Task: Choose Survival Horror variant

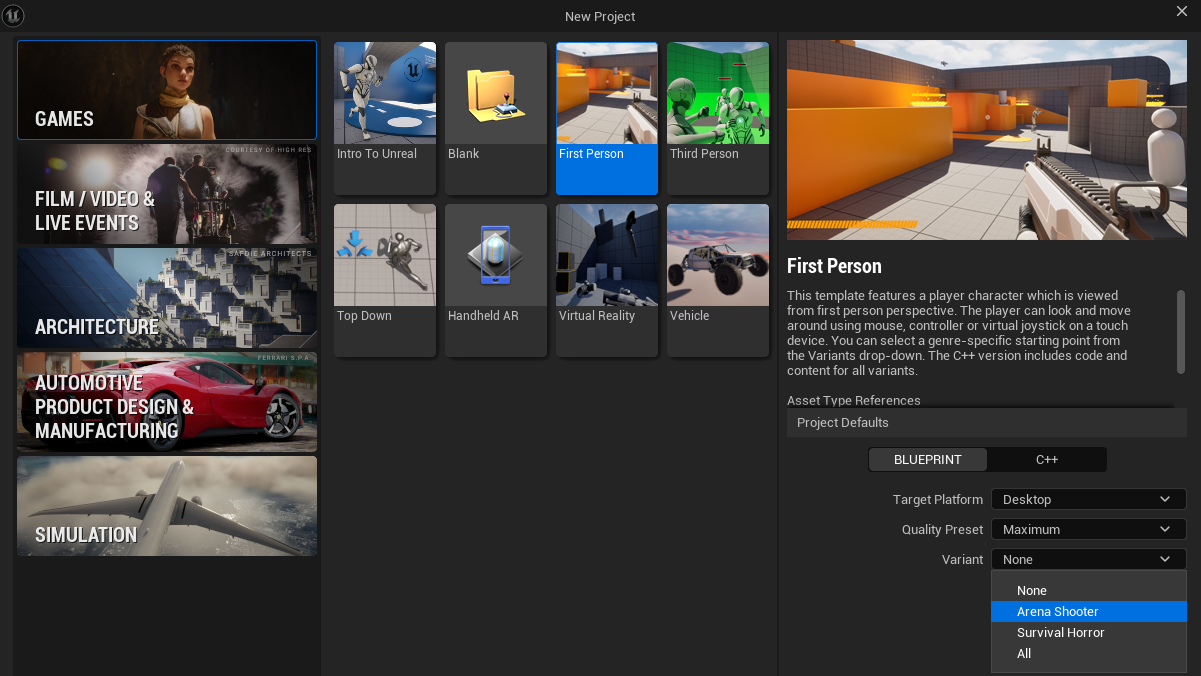Action: click(x=1088, y=633)
